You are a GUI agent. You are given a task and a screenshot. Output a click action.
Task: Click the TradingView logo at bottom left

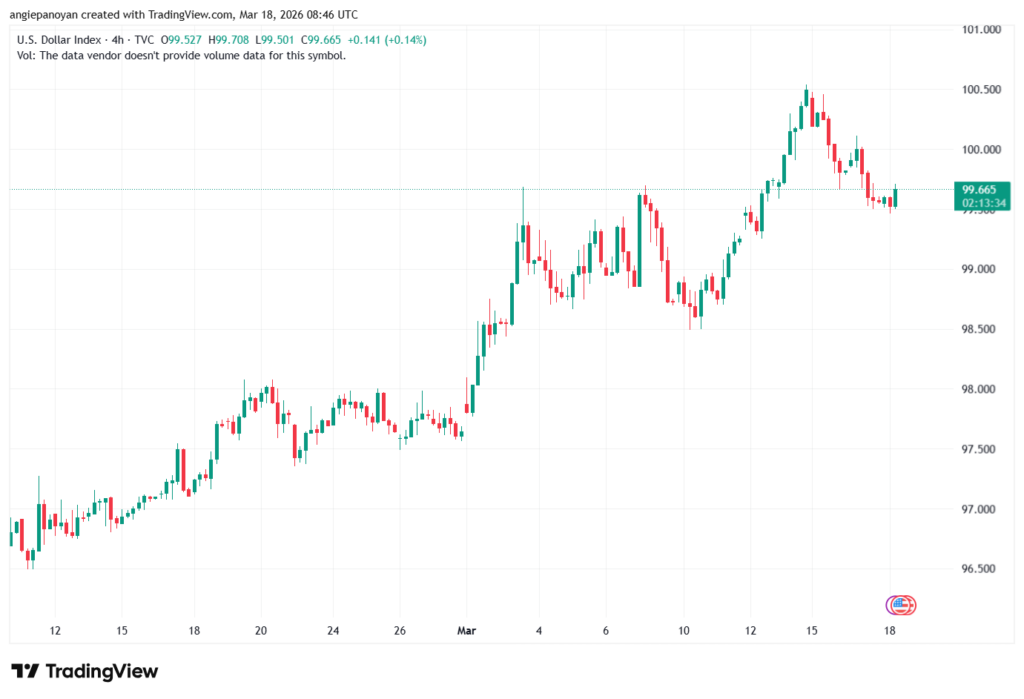click(x=83, y=672)
